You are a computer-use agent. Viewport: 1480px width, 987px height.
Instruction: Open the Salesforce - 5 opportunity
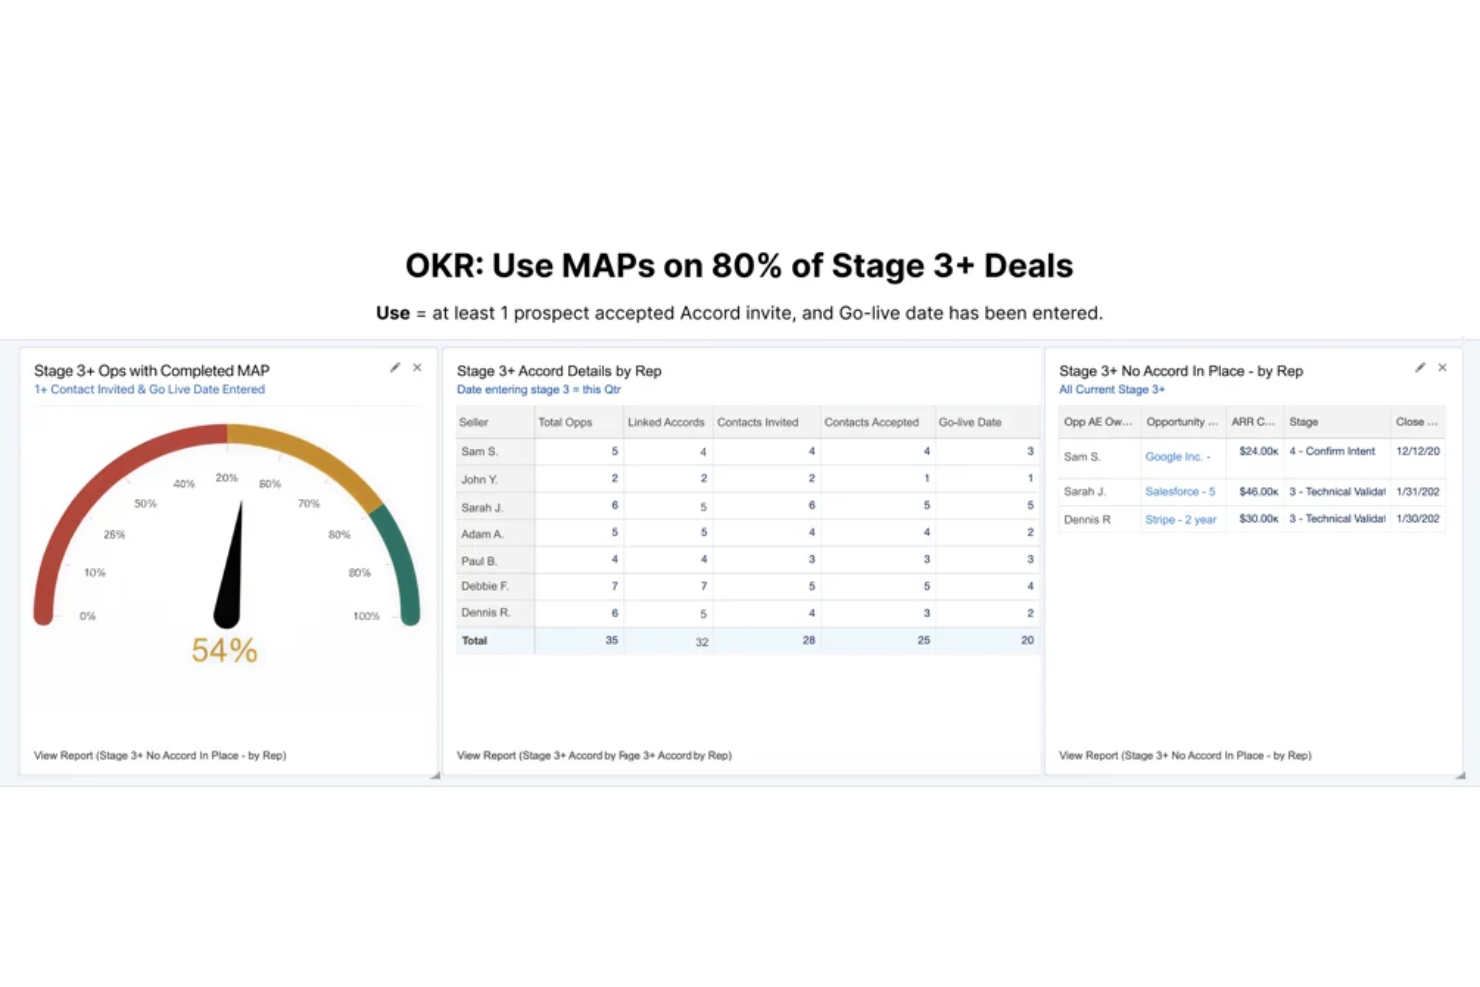[1180, 492]
